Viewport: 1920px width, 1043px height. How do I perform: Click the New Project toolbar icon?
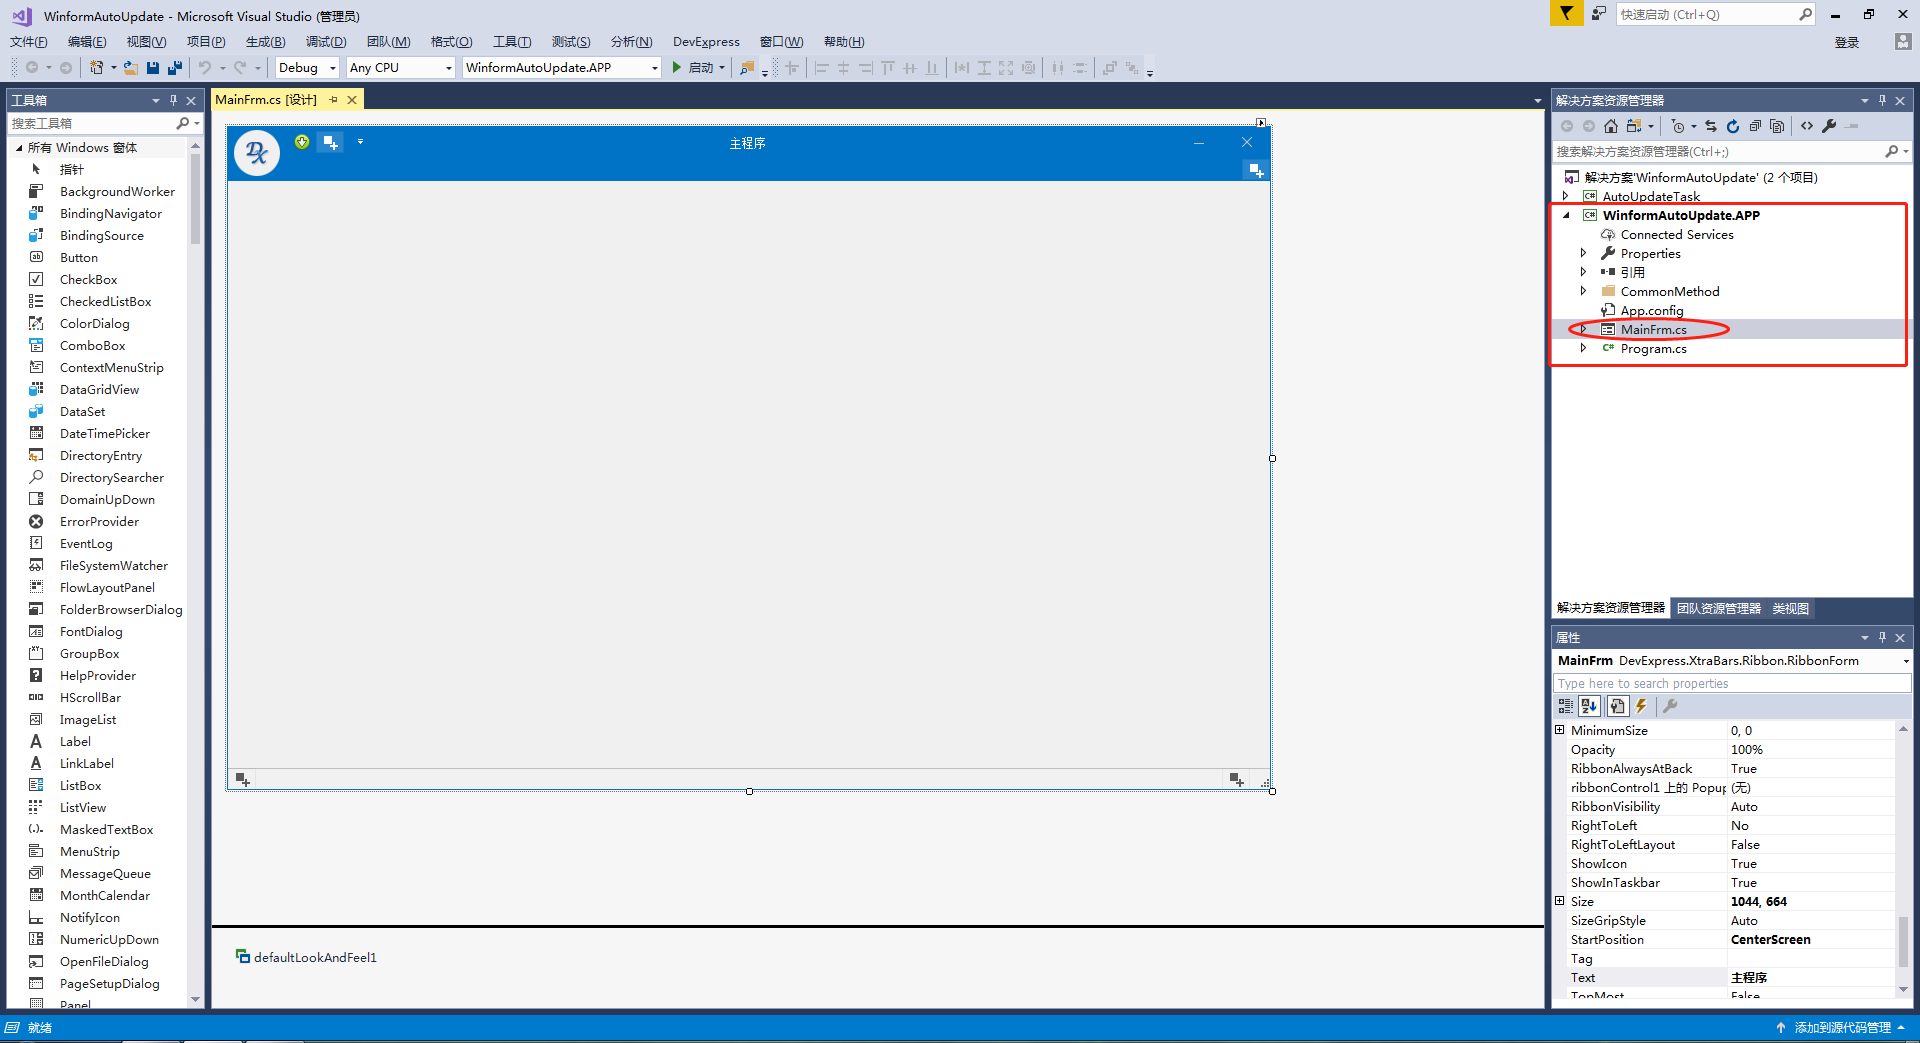coord(96,67)
